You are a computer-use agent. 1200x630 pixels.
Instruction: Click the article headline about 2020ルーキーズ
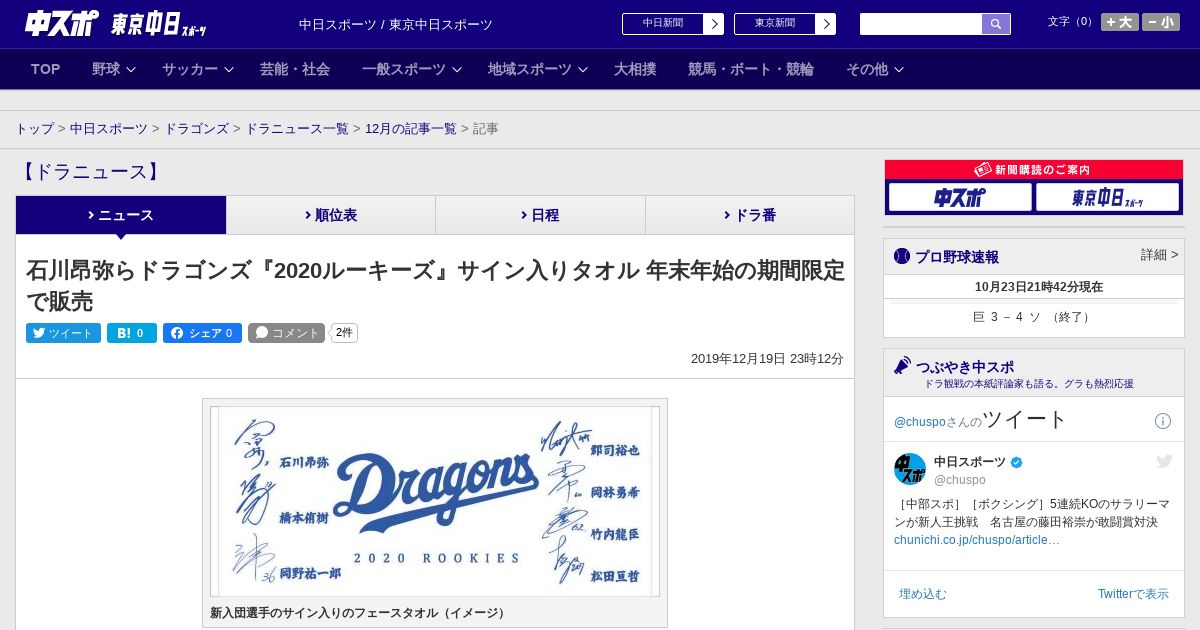coord(435,285)
